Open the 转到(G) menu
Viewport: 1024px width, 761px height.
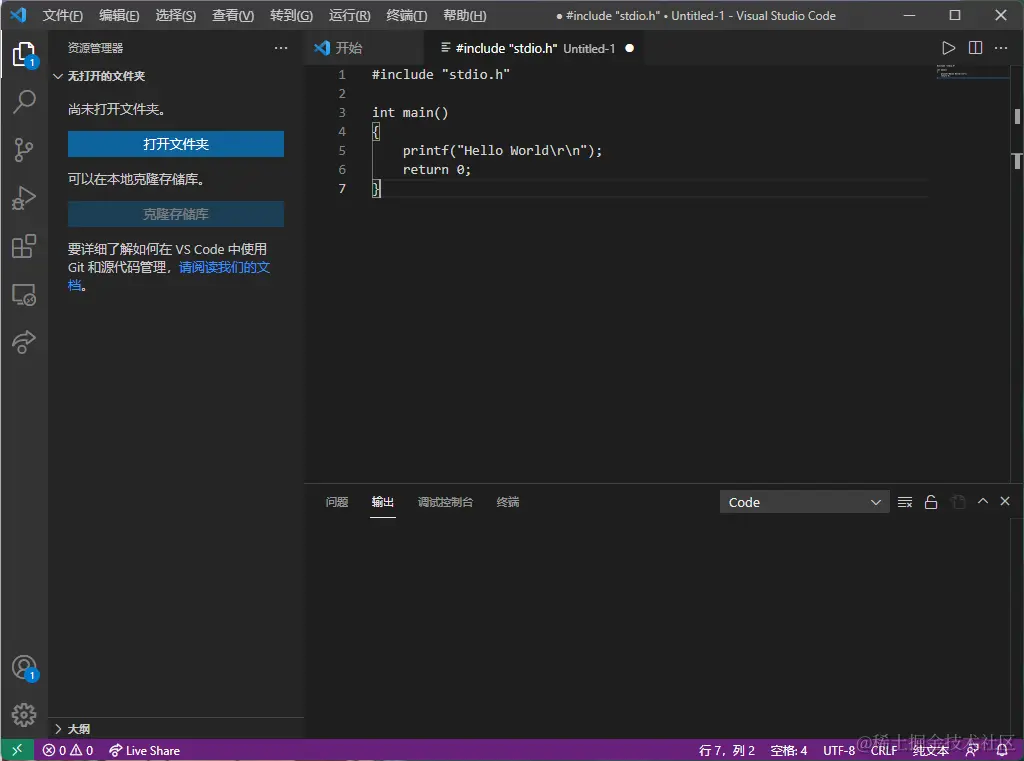[x=291, y=16]
